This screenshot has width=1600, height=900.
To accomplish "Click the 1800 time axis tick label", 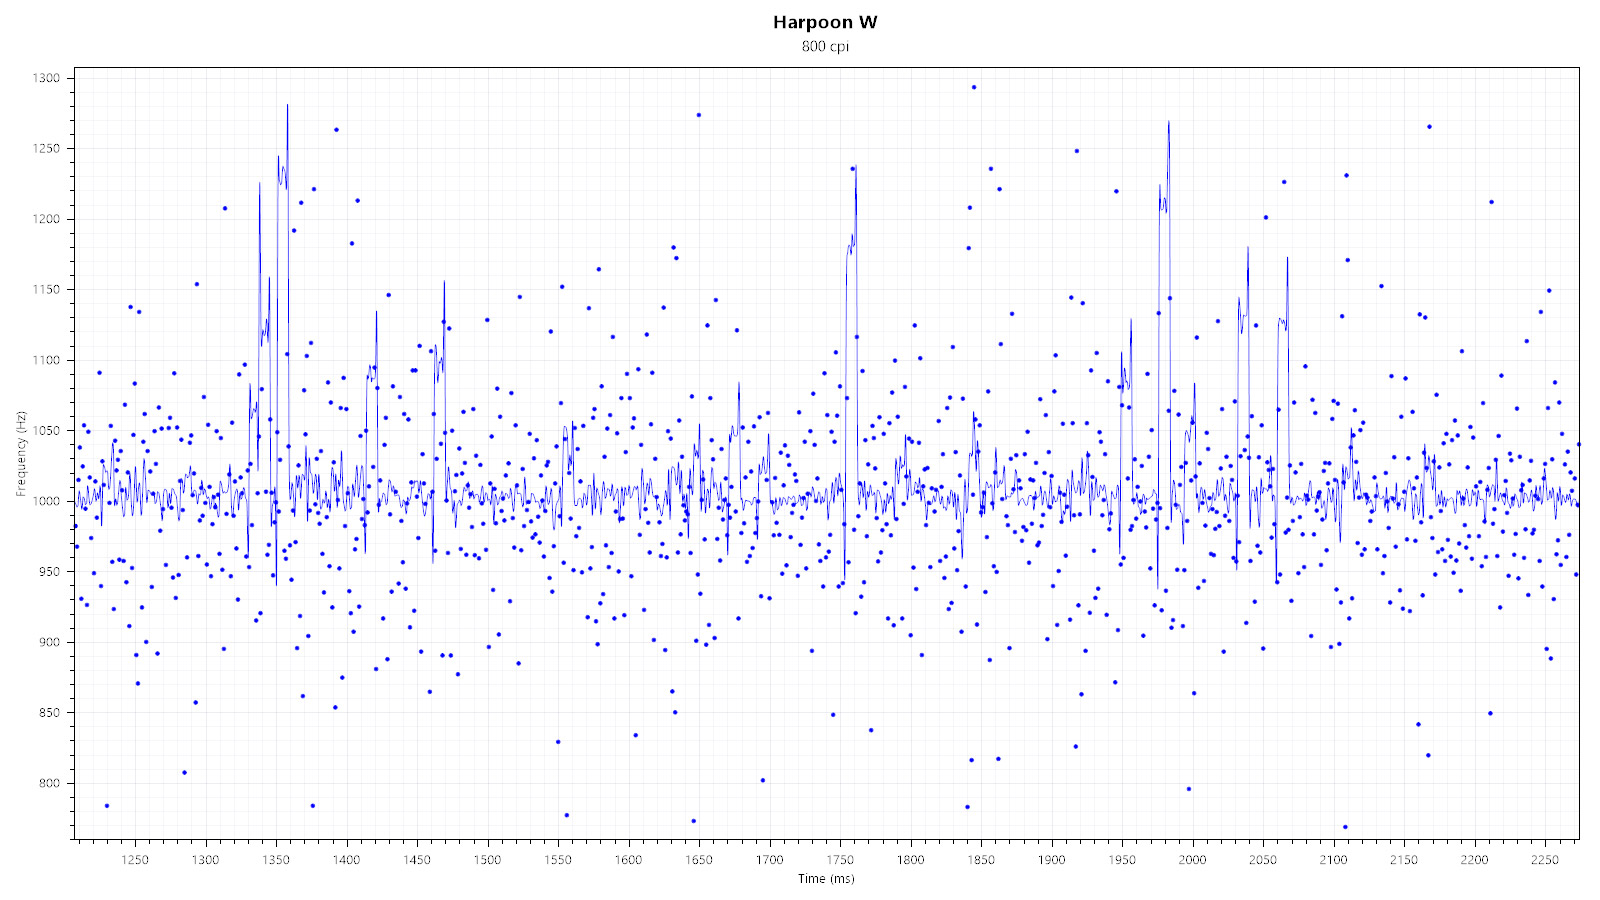I will (910, 860).
